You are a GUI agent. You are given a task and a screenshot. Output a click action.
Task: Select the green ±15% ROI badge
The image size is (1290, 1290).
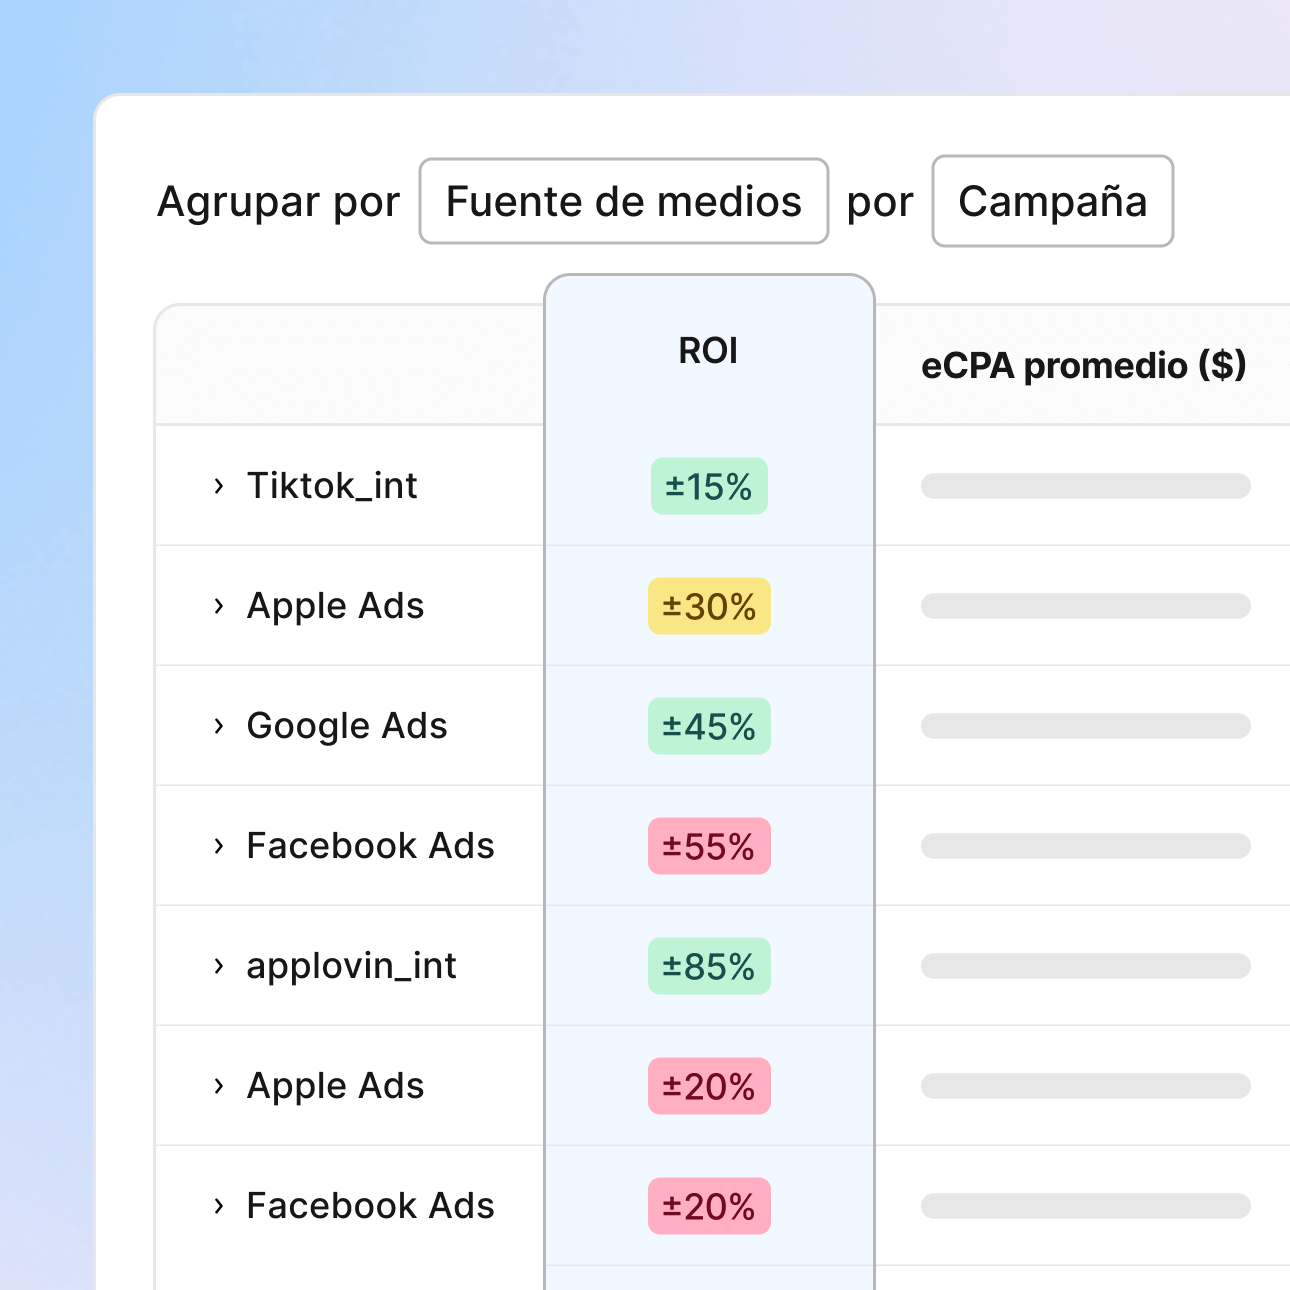709,486
